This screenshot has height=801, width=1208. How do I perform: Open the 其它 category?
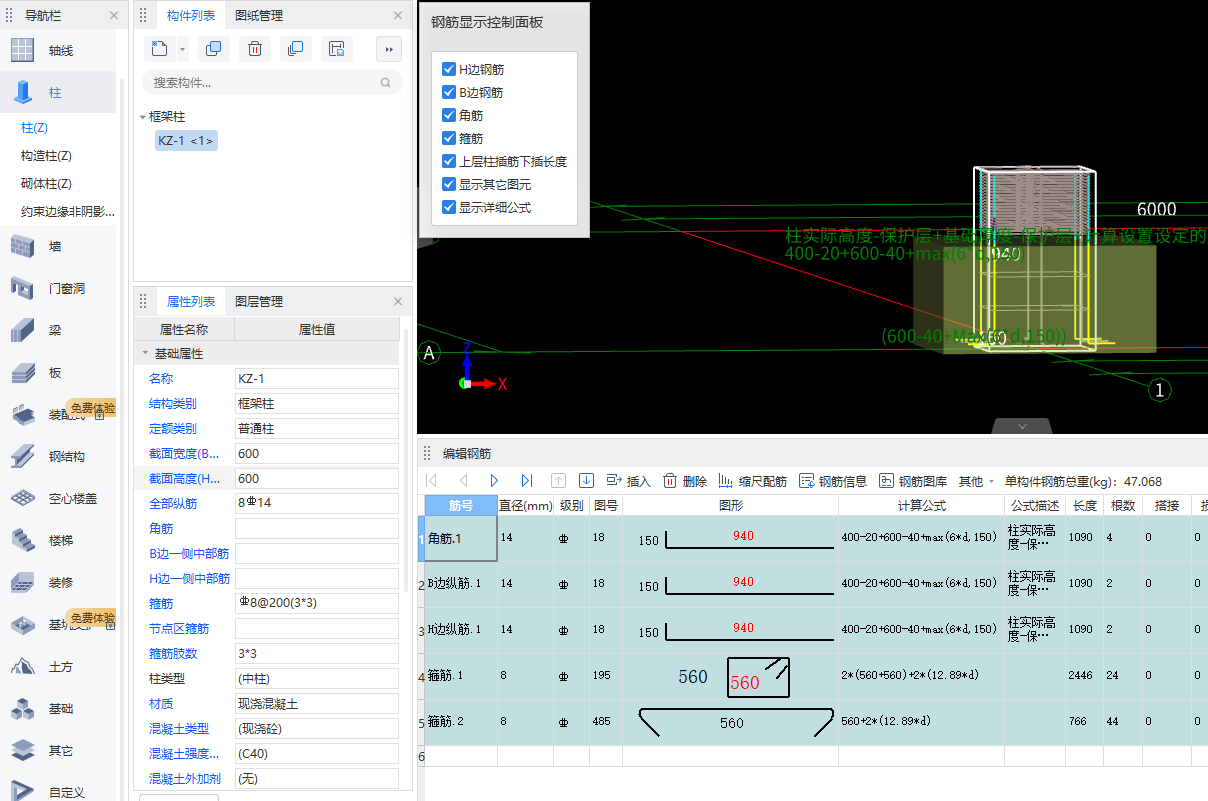tap(60, 750)
